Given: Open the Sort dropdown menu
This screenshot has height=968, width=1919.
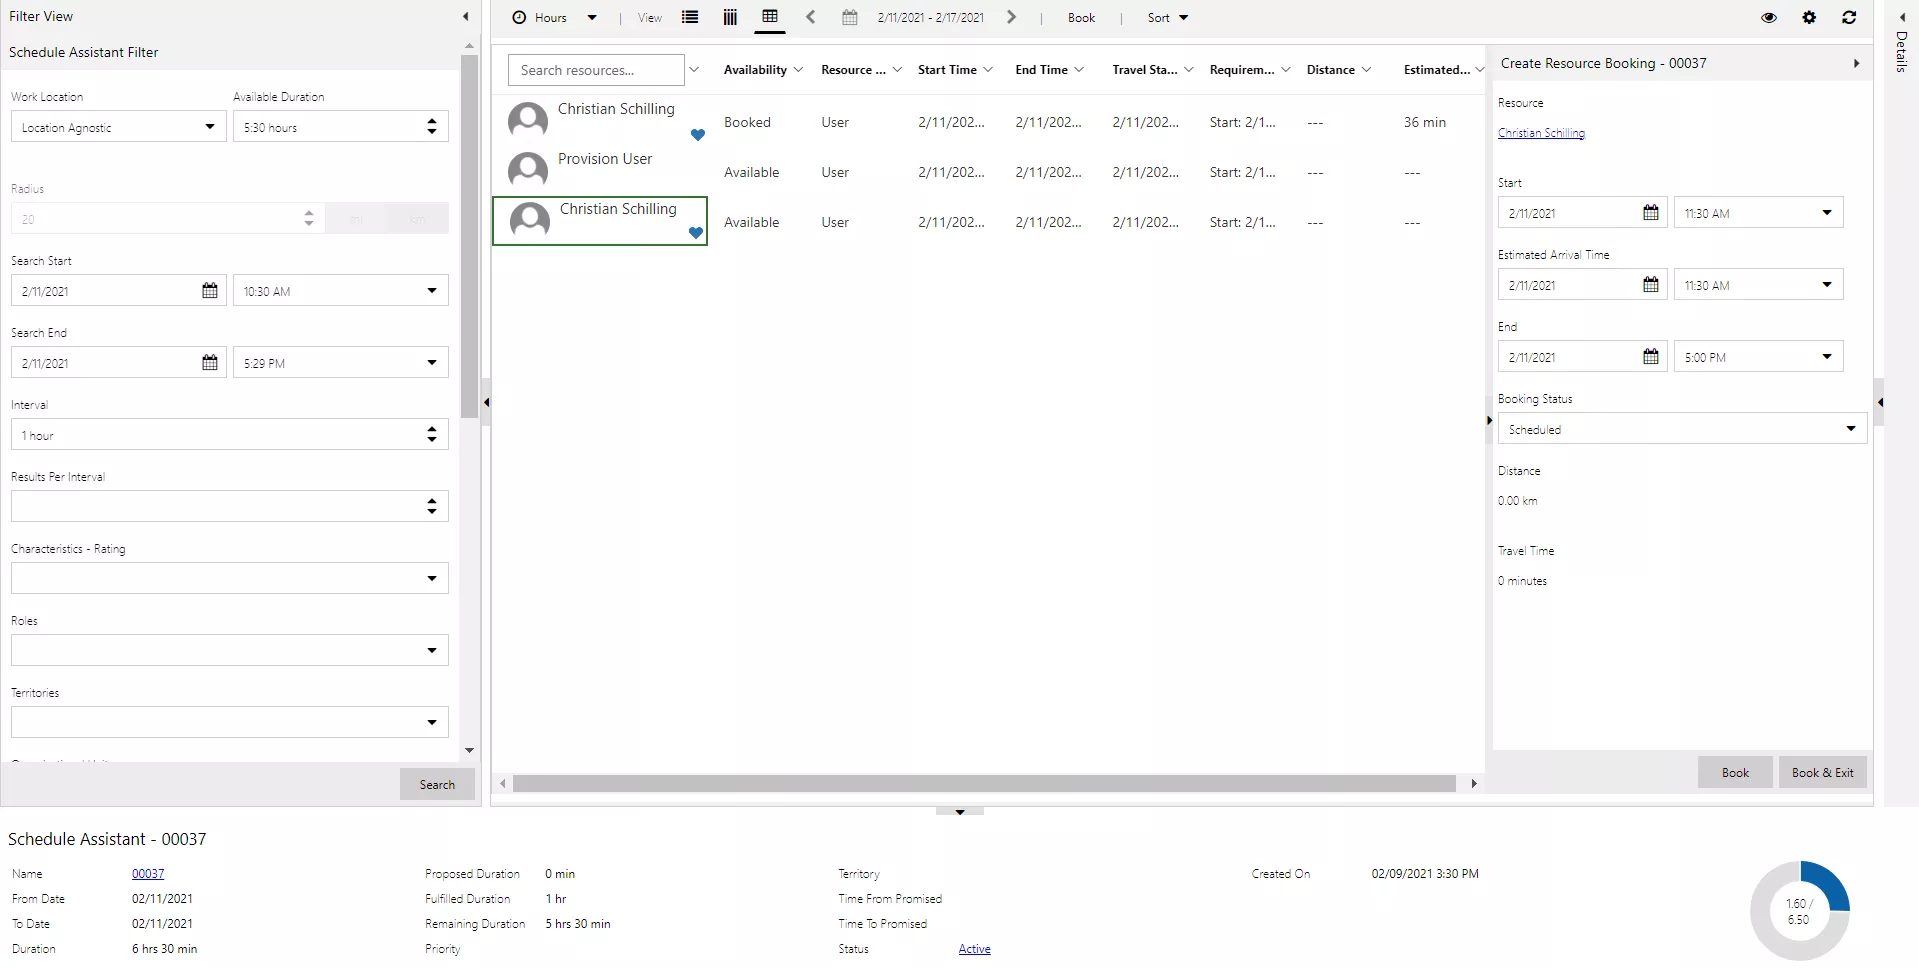Looking at the screenshot, I should tap(1167, 17).
